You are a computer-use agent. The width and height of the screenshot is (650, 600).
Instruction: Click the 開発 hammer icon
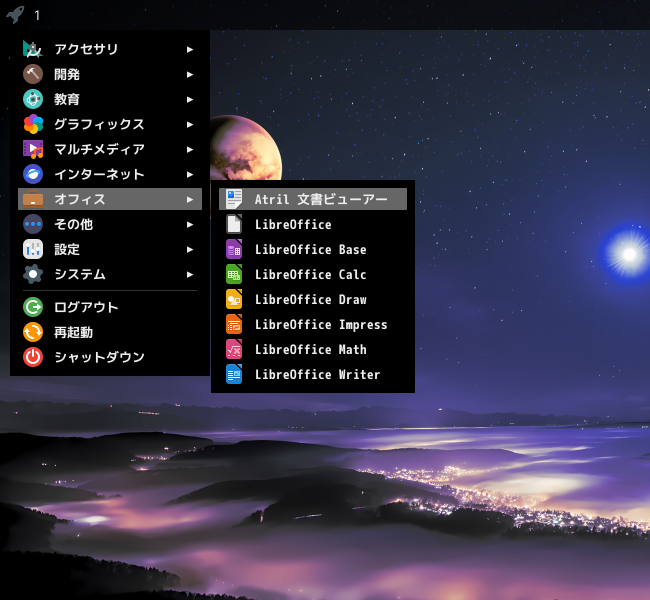tap(33, 74)
